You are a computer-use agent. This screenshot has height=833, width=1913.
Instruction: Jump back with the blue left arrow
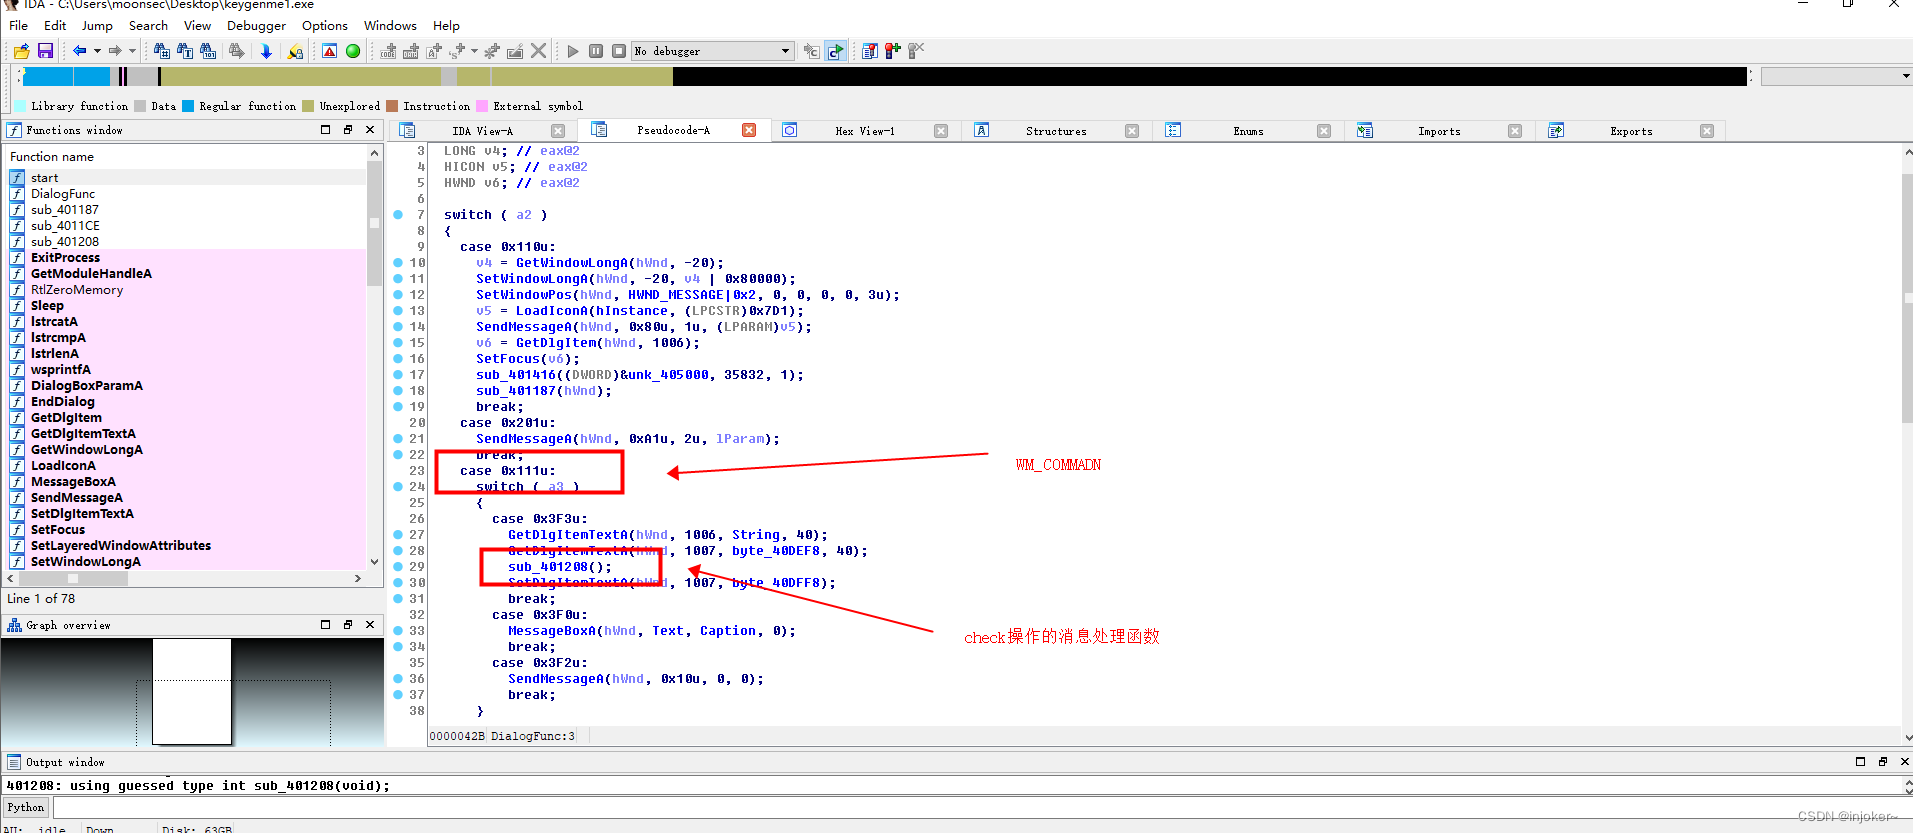79,51
